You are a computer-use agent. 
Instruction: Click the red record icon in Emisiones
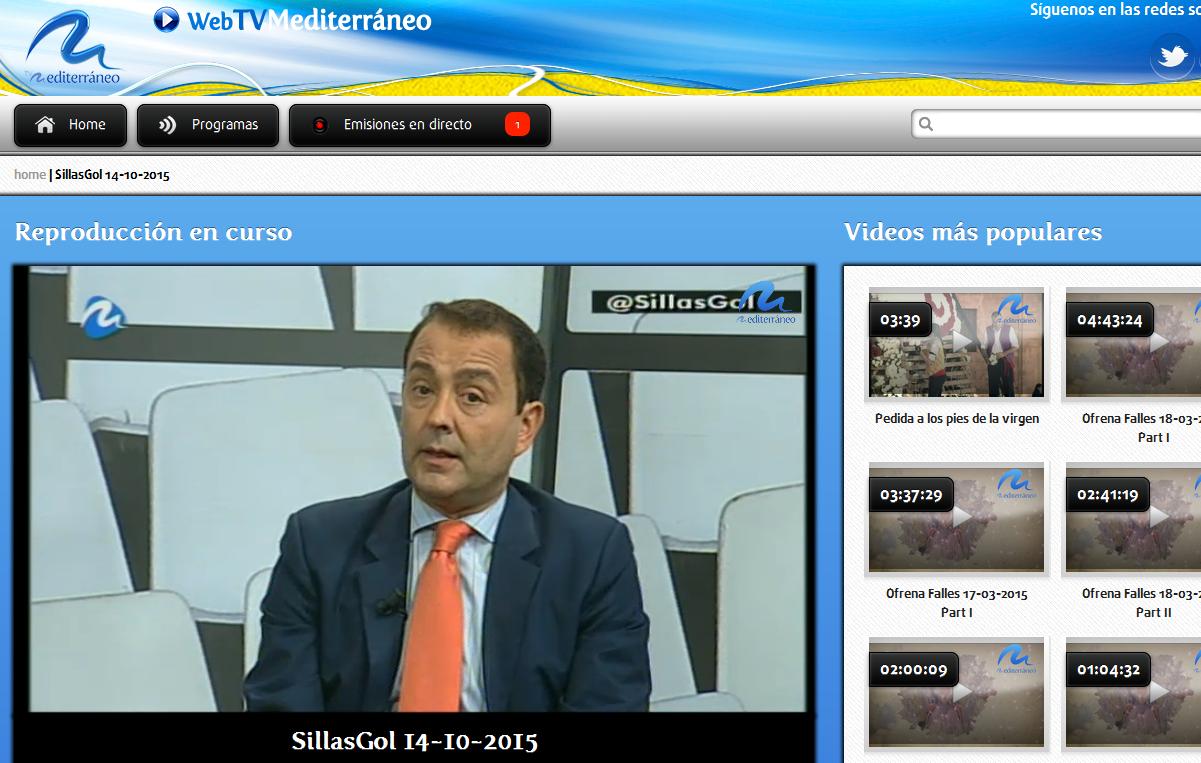point(320,125)
